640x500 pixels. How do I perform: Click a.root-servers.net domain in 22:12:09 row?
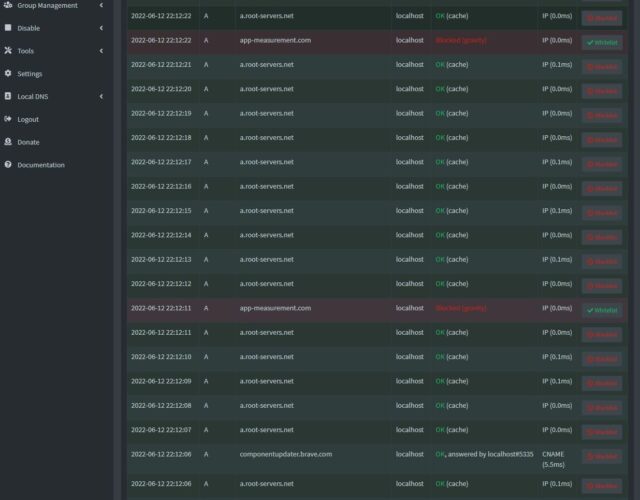pos(267,381)
